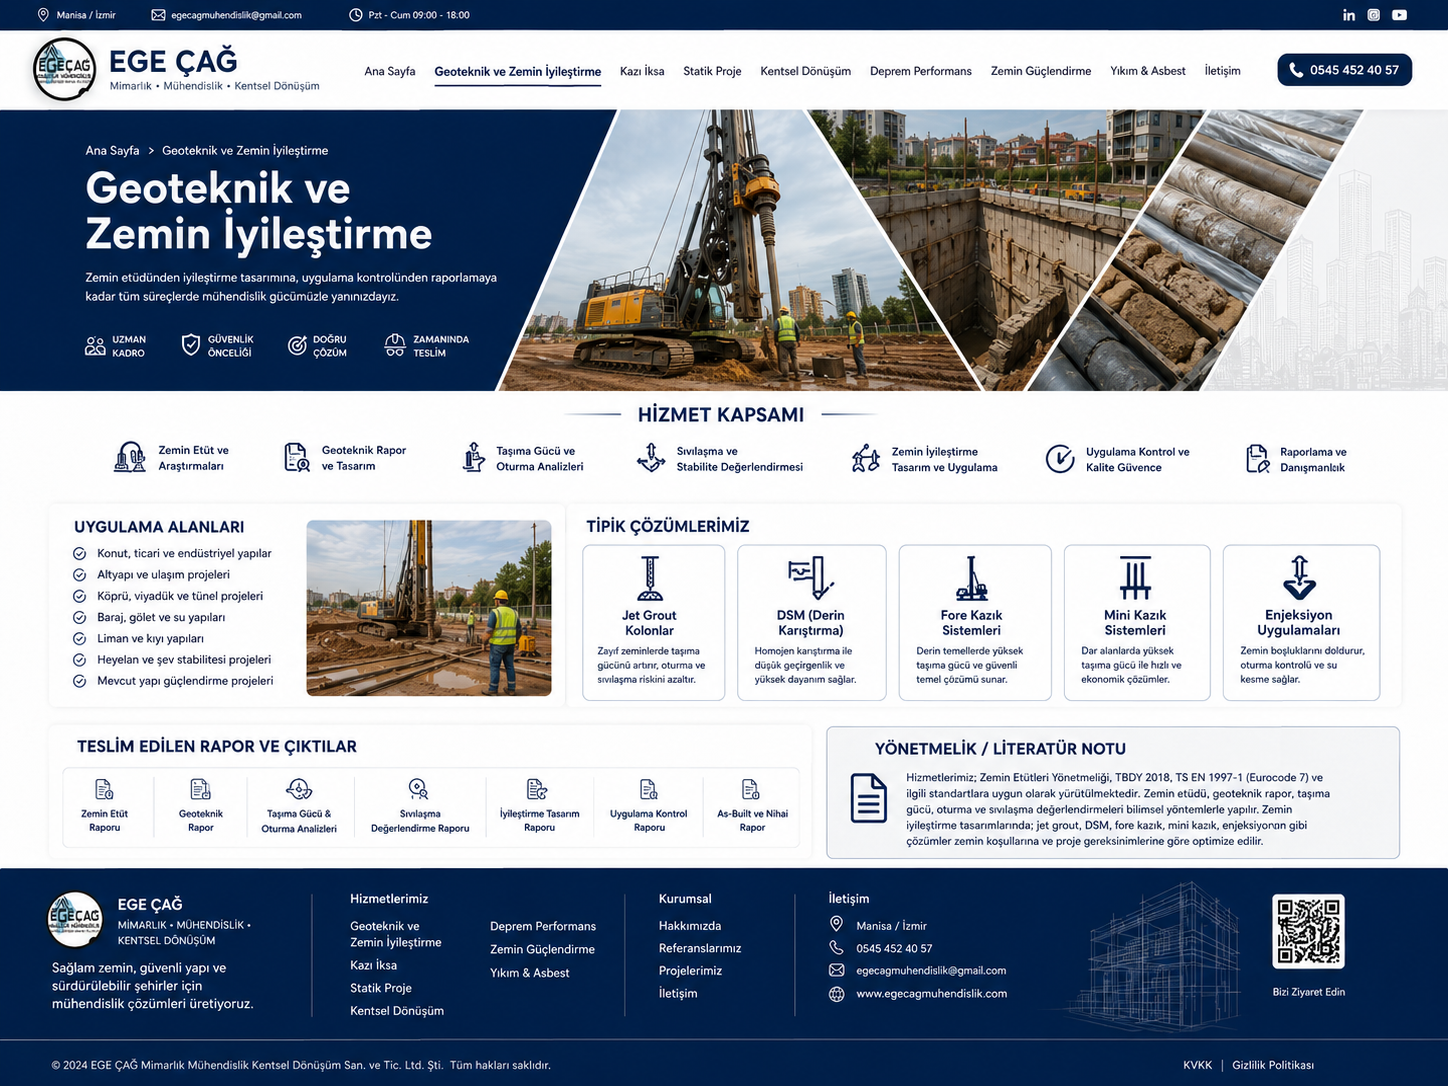Open Kentsel Dönüşüm navigation item

(806, 71)
